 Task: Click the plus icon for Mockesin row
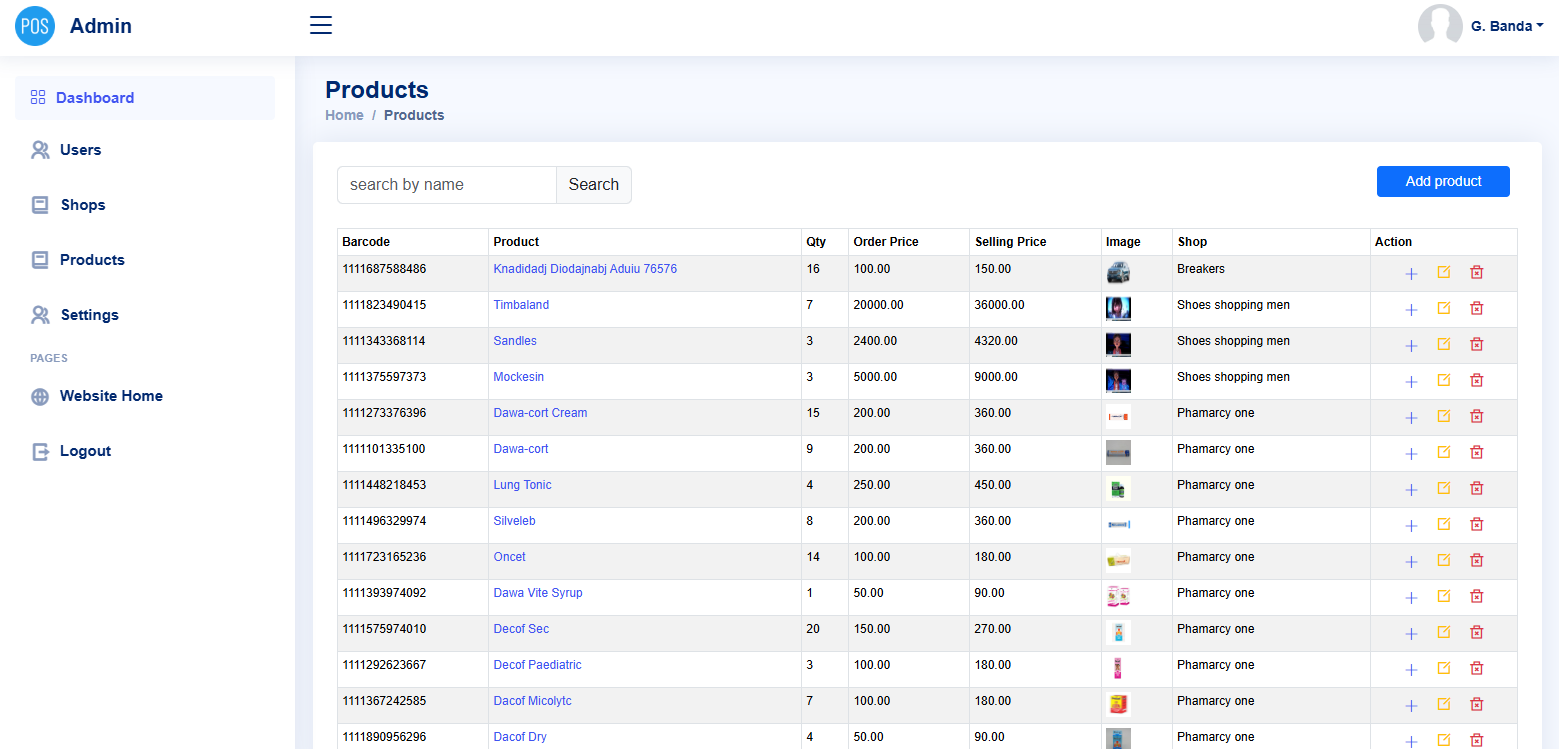[x=1411, y=381]
